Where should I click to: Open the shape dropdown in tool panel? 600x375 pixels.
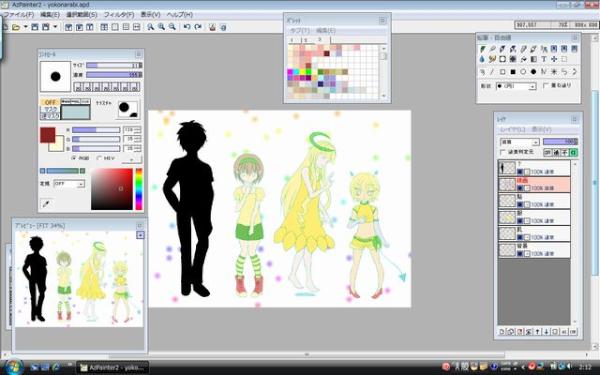[x=516, y=86]
